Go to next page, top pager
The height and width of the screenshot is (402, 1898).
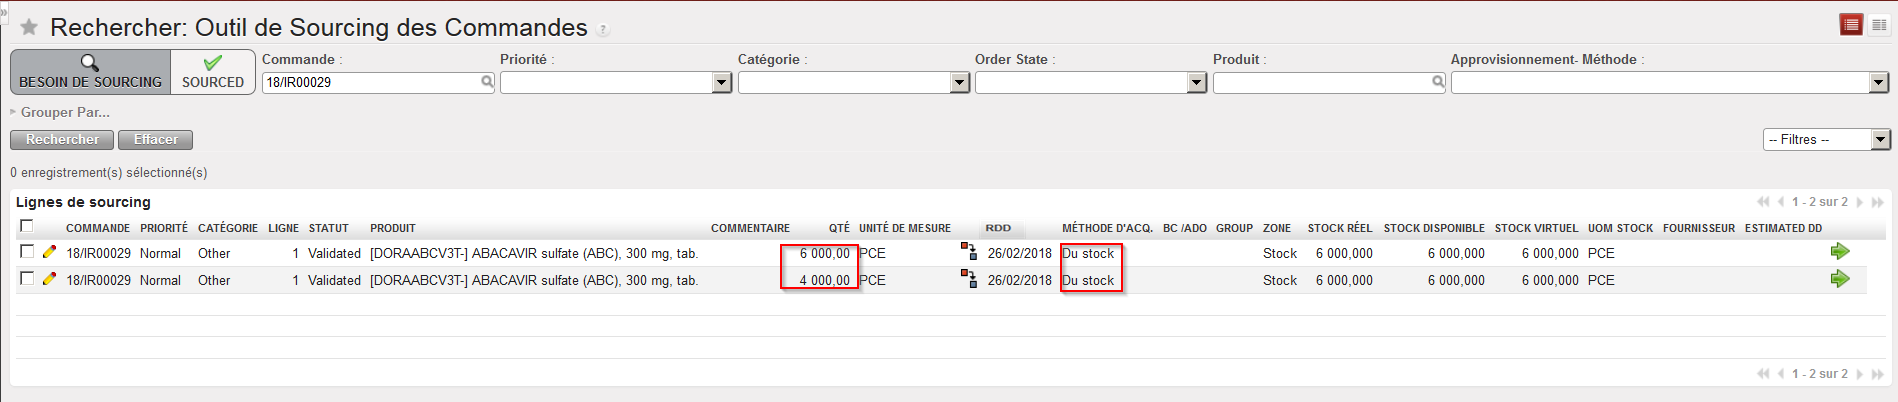point(1860,202)
